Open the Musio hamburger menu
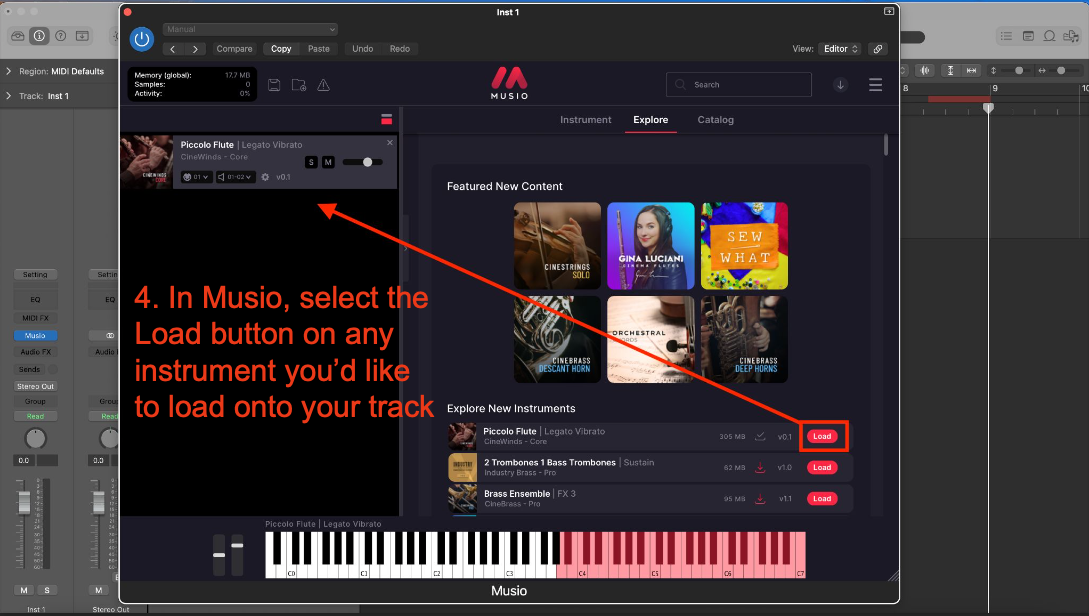This screenshot has height=616, width=1089. (x=875, y=85)
